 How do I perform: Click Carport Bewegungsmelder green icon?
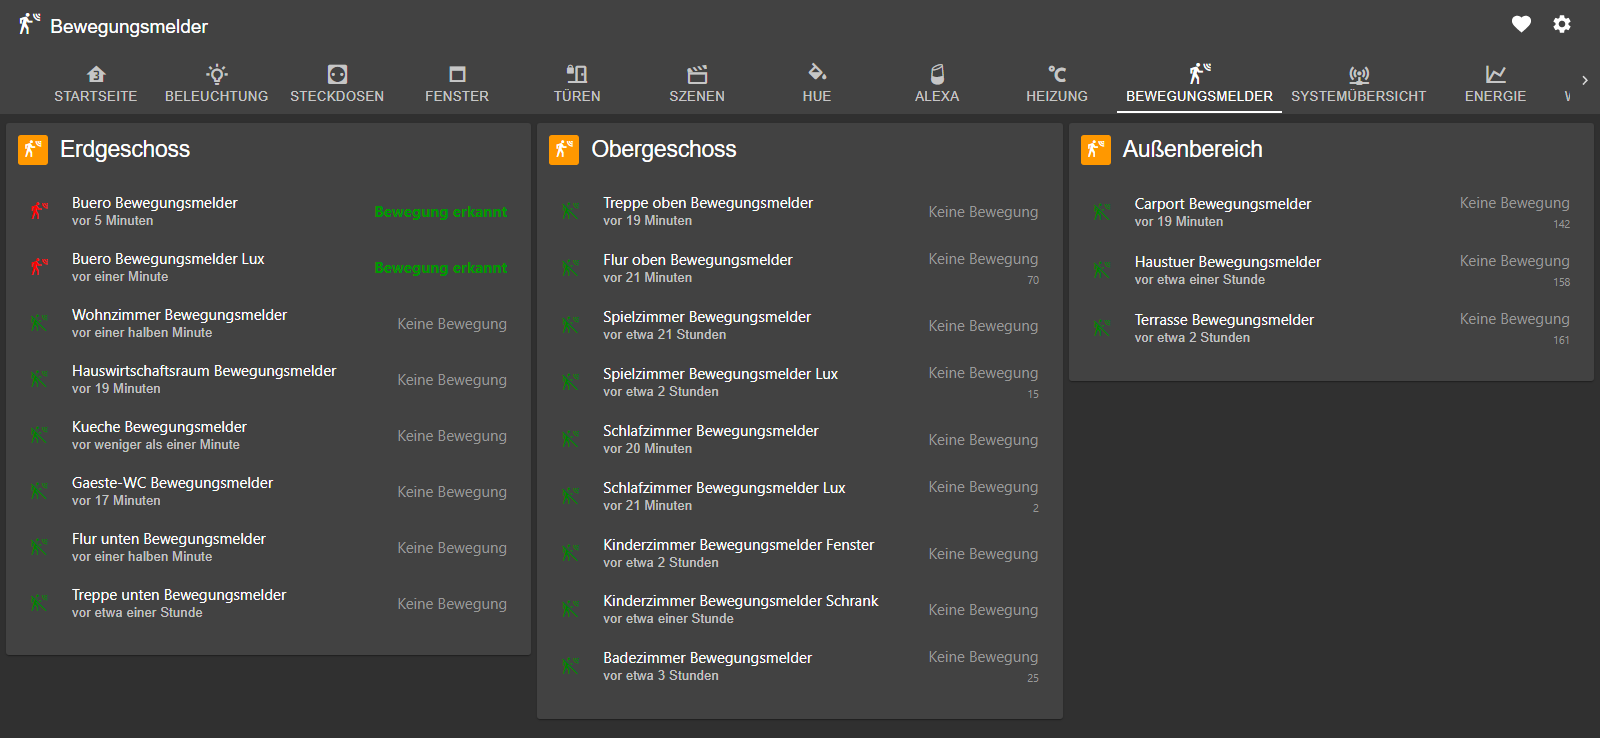click(x=1101, y=212)
